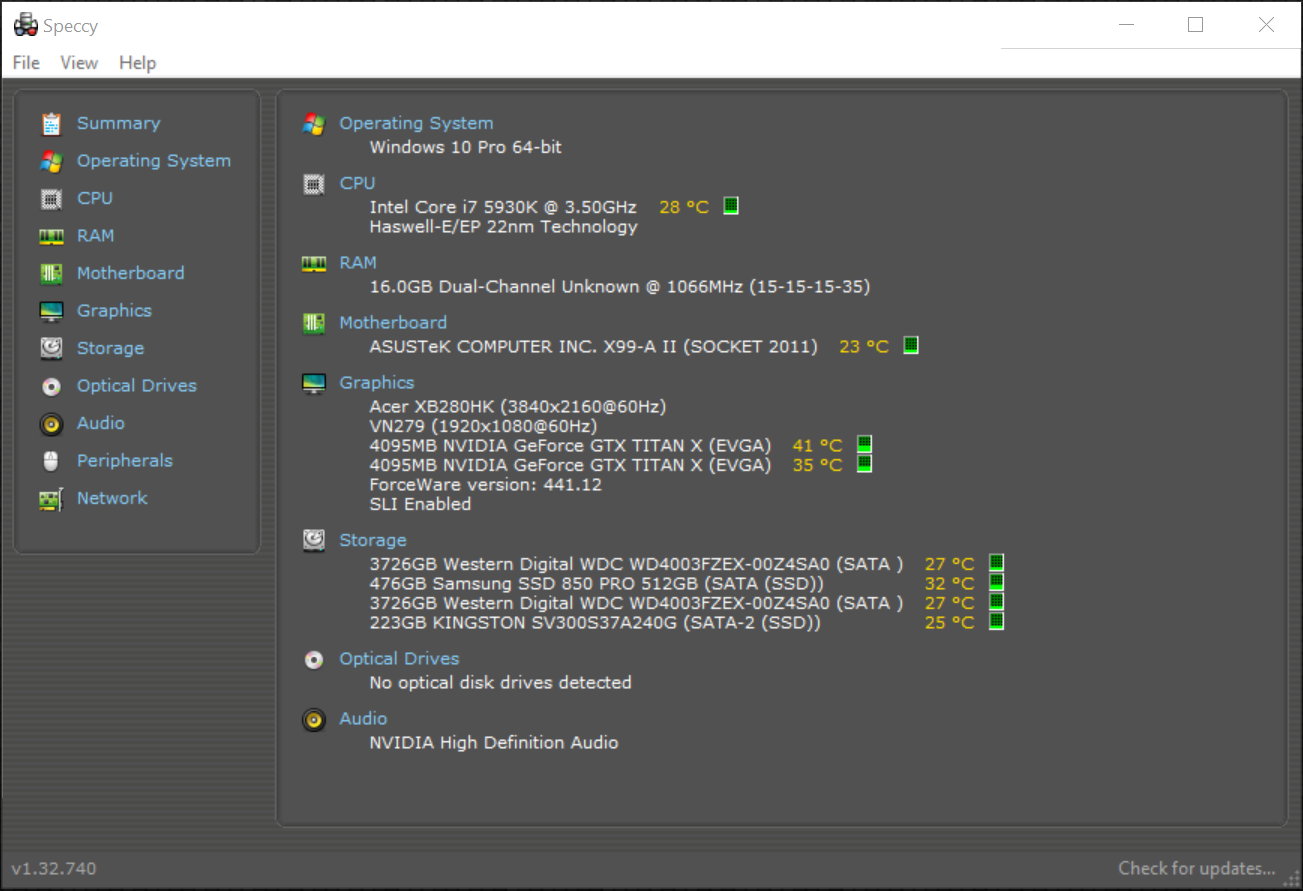
Task: Click the Storage hard drive icon in sidebar
Action: [x=51, y=348]
